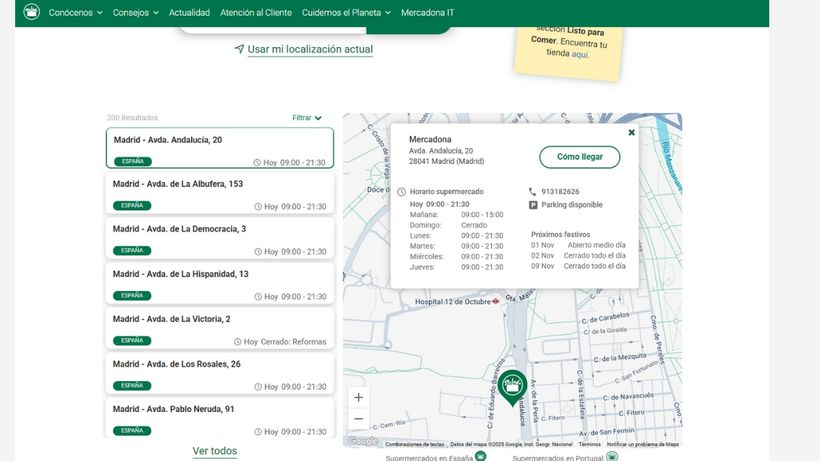Click the Mercadona logo in the header
This screenshot has width=820, height=461.
coord(31,13)
